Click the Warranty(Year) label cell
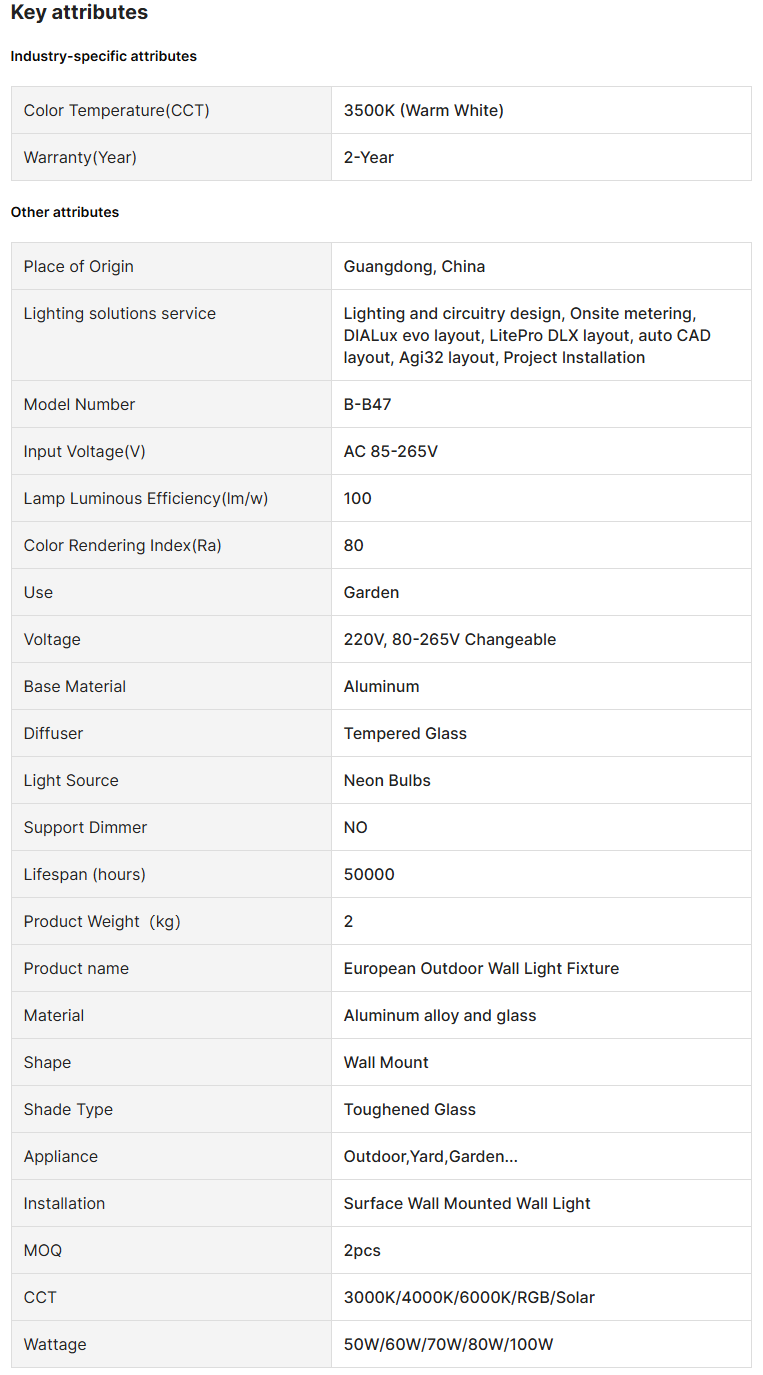The height and width of the screenshot is (1375, 763). (80, 157)
